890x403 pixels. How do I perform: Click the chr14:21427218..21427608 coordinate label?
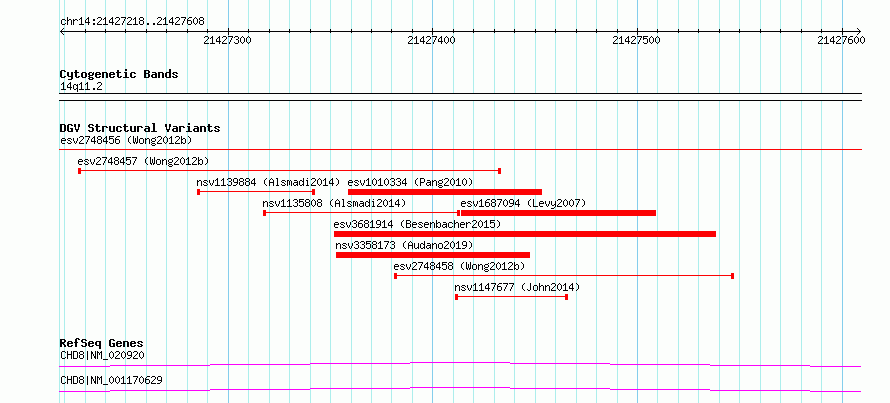[x=132, y=22]
